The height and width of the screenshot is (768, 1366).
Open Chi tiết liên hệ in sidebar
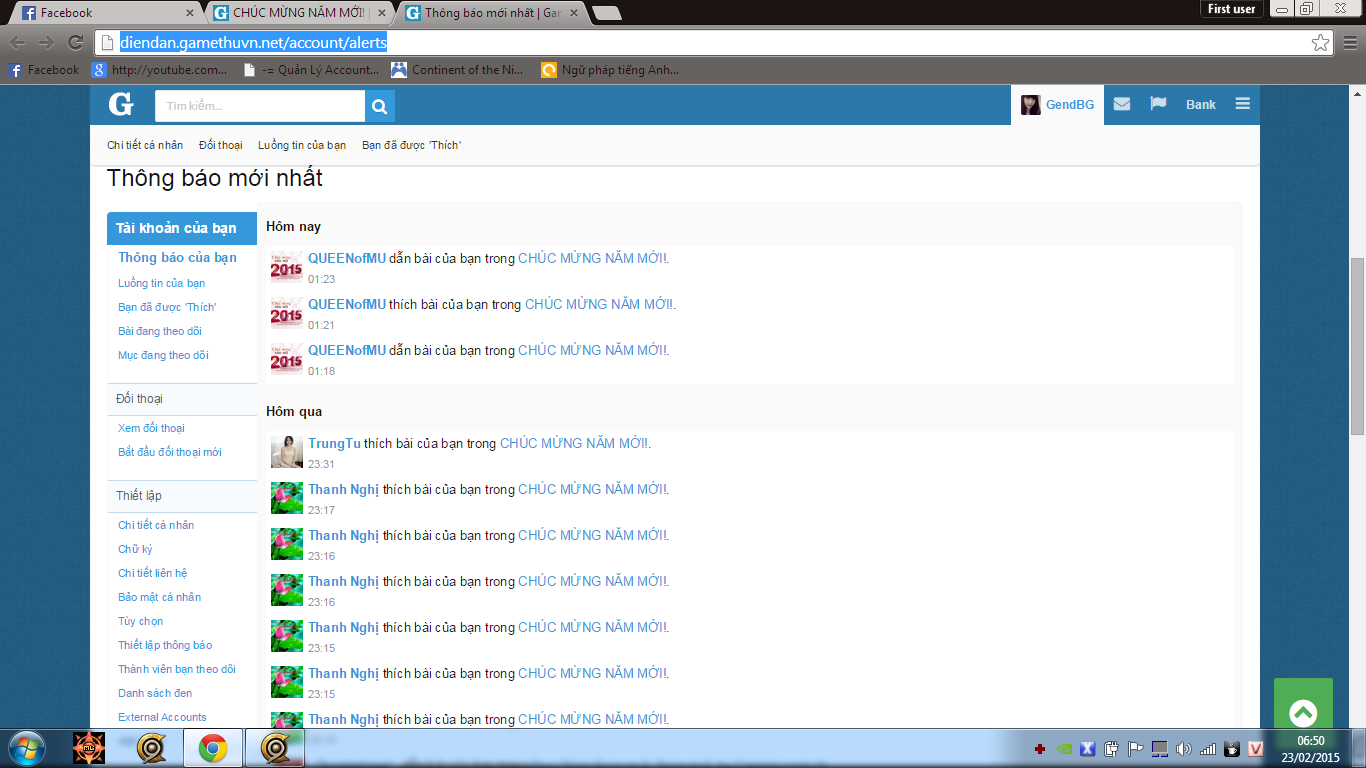tap(152, 573)
